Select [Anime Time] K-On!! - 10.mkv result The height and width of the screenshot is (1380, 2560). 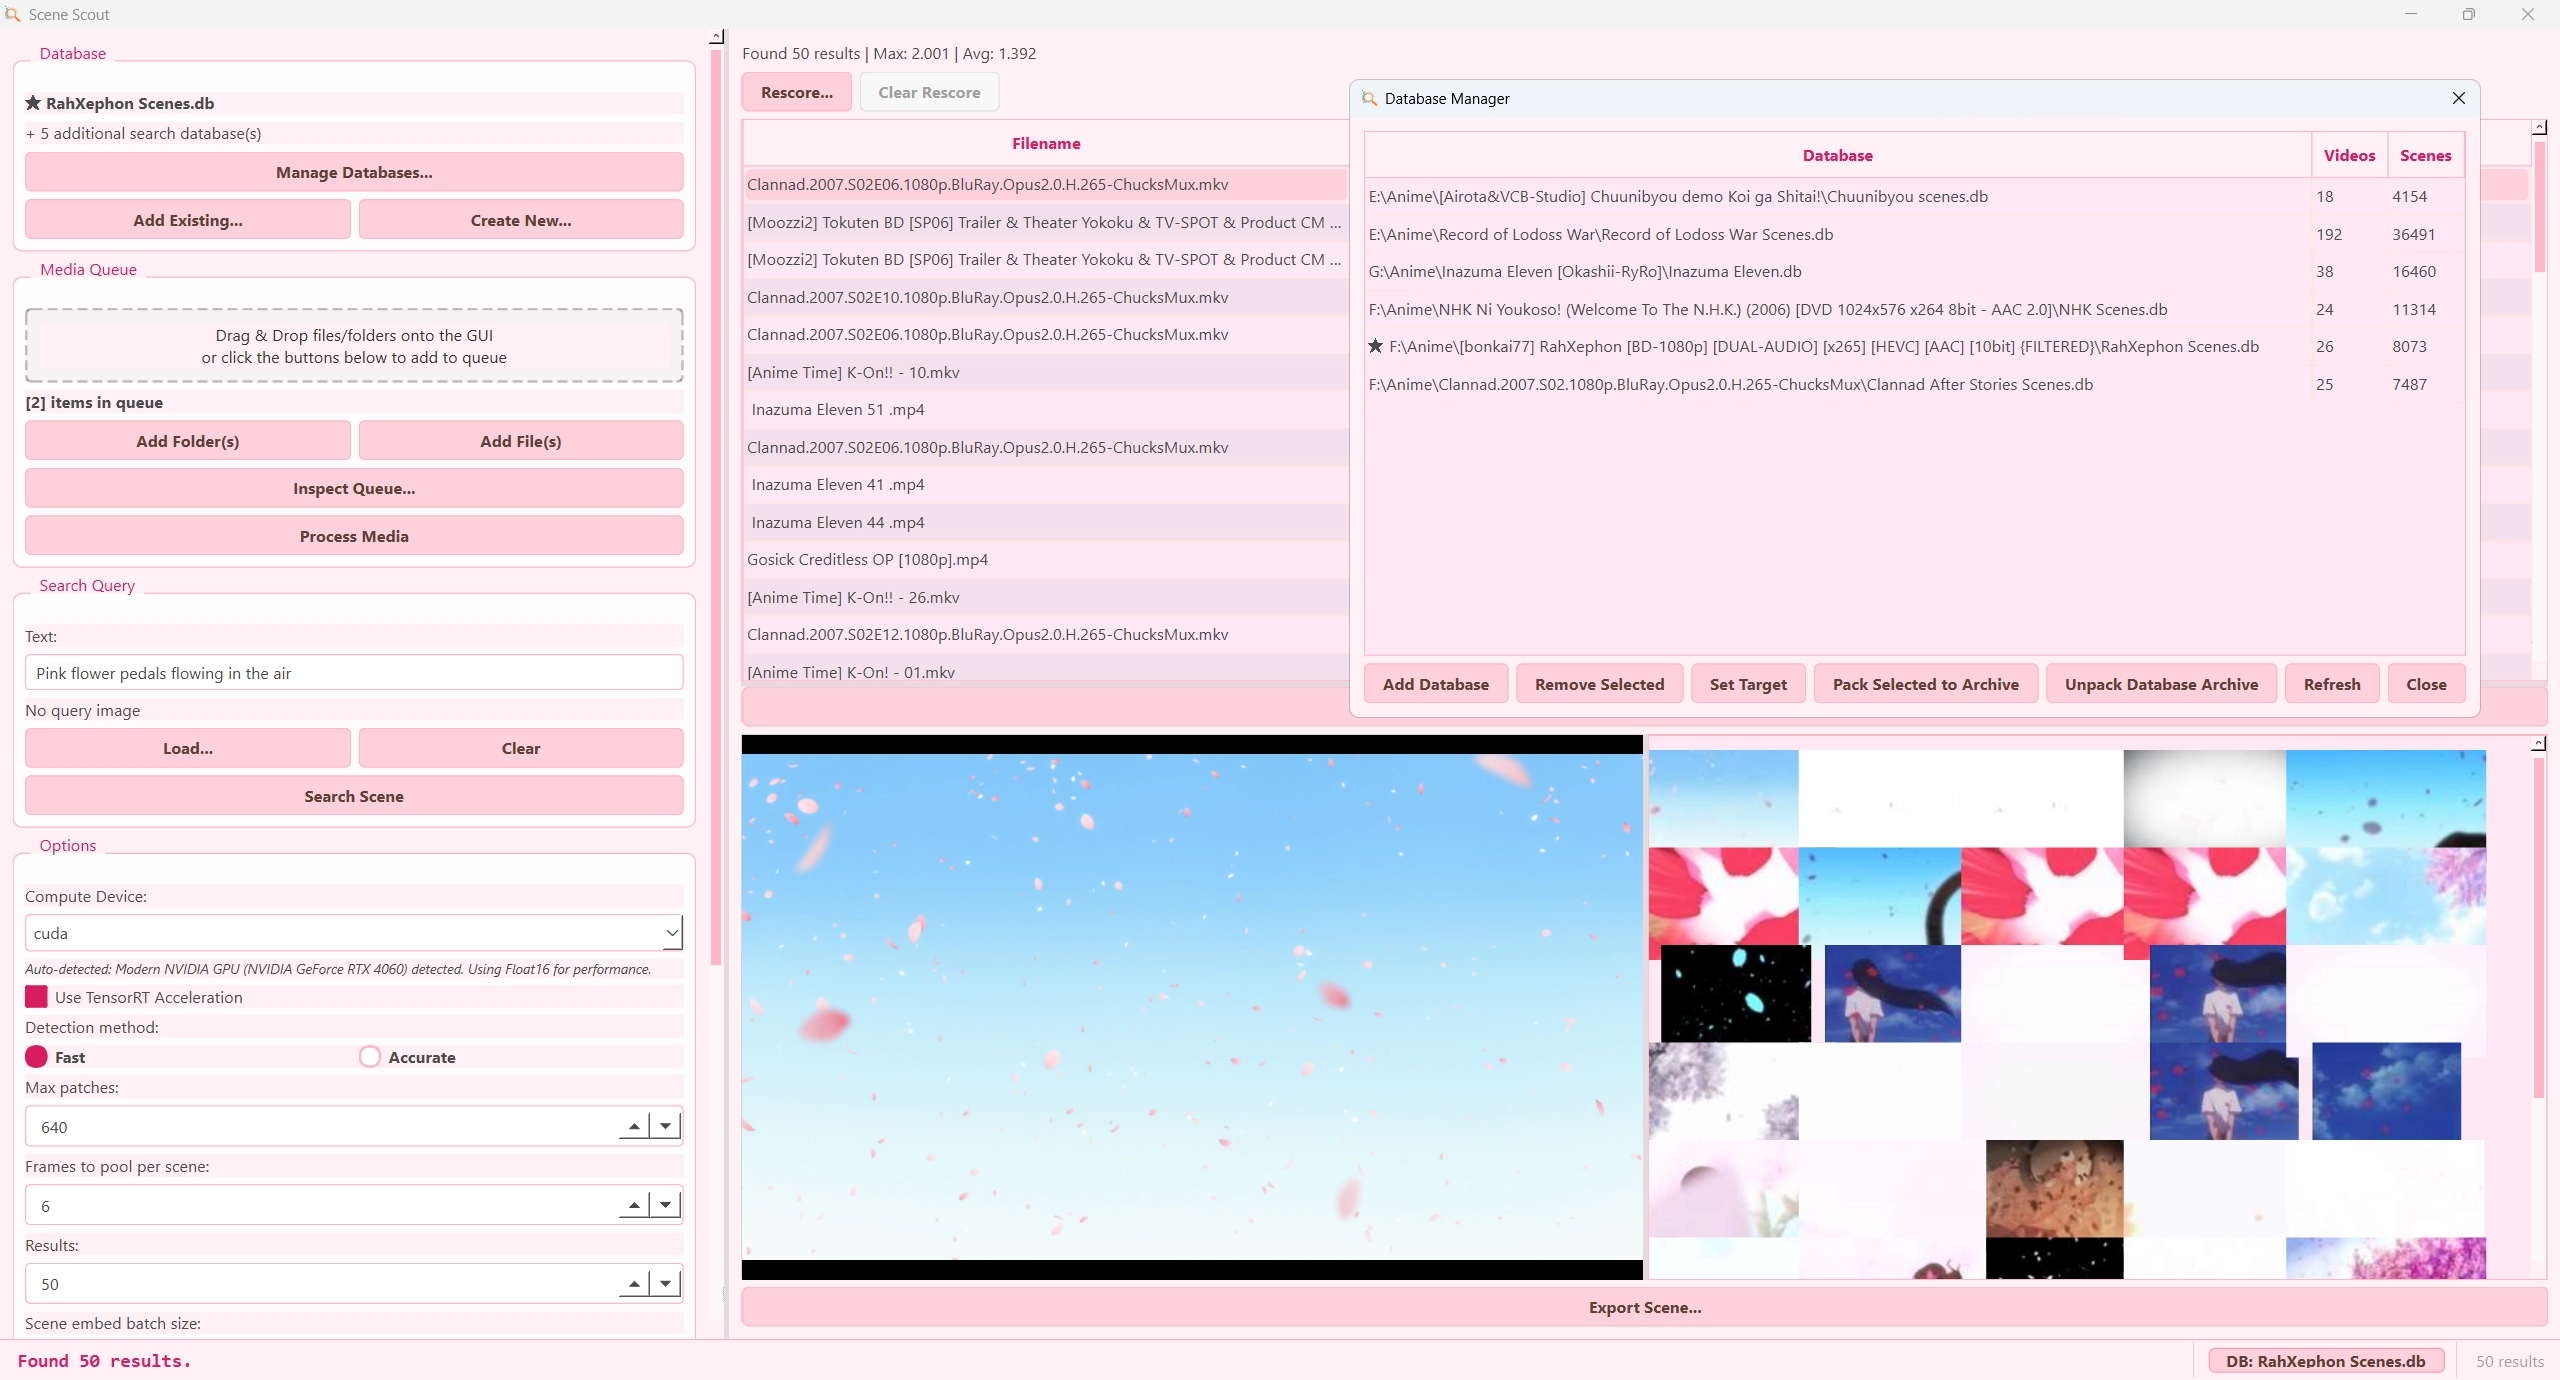pos(1046,372)
